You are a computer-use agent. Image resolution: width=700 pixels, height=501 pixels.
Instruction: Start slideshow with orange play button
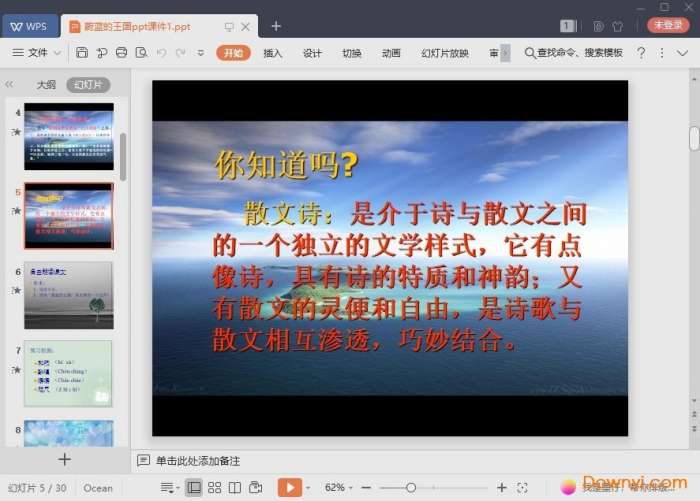pyautogui.click(x=290, y=487)
